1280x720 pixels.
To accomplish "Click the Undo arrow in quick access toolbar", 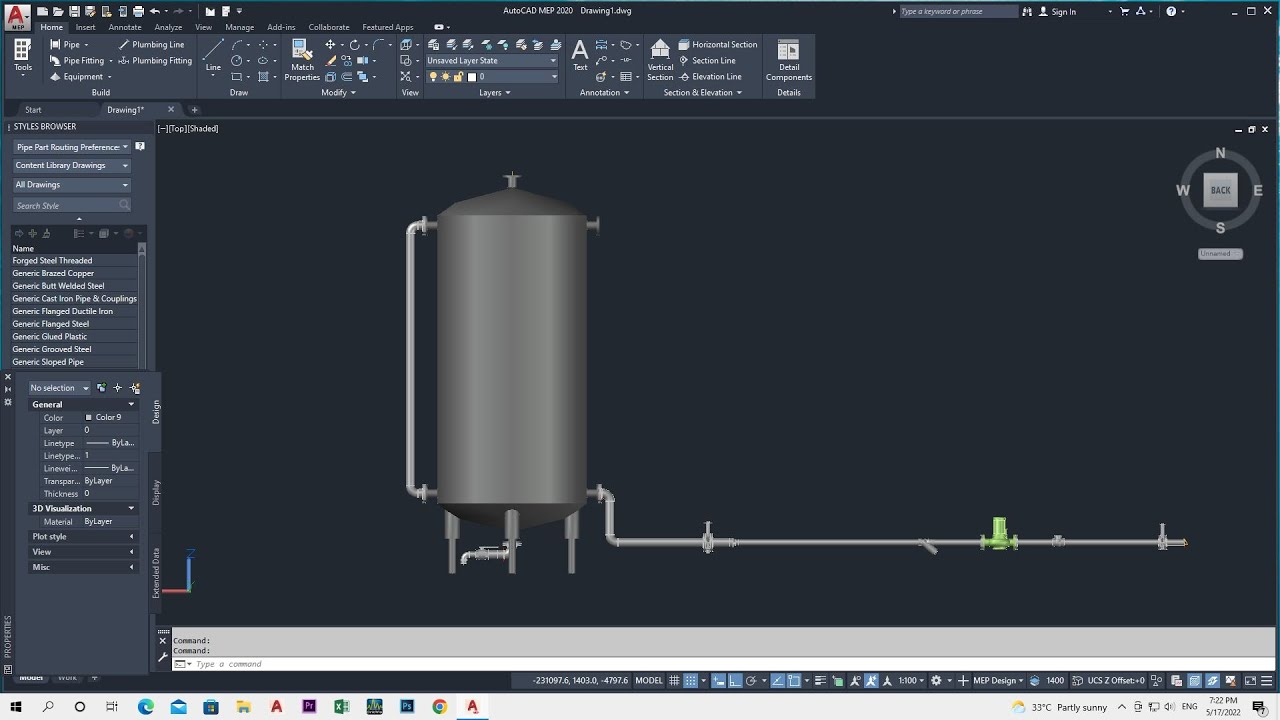I will (154, 11).
